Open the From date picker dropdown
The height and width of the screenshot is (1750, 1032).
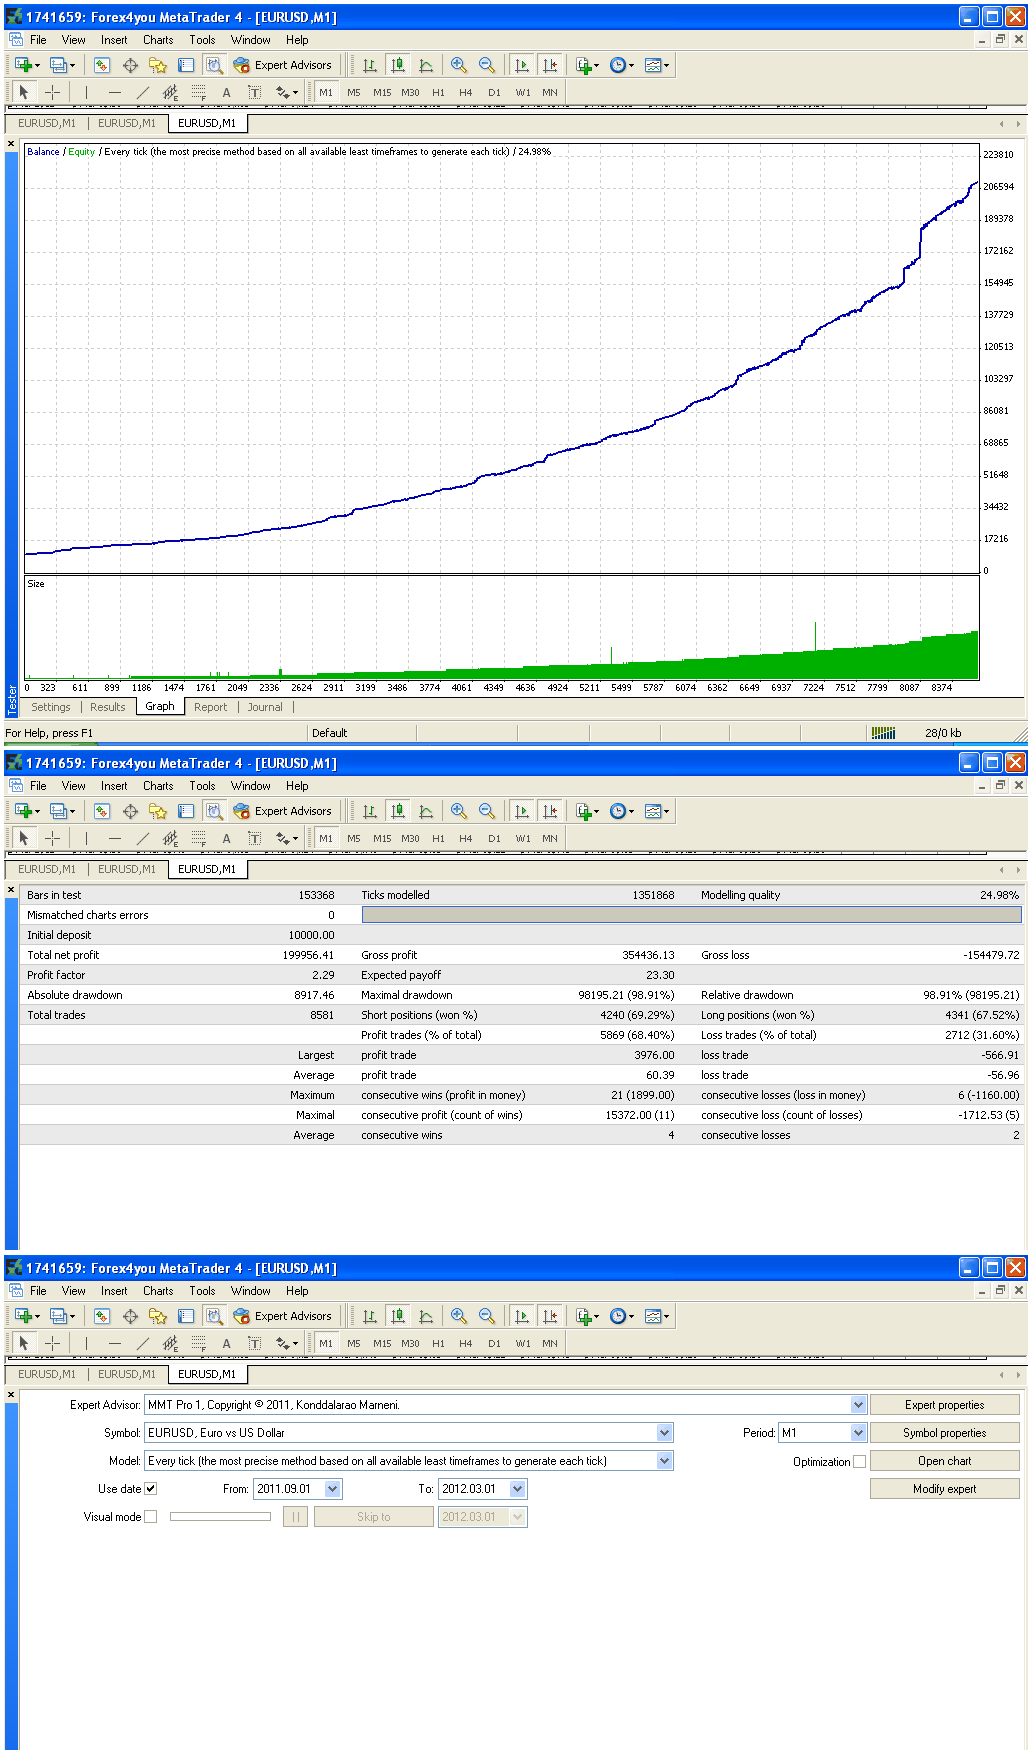pos(333,1489)
